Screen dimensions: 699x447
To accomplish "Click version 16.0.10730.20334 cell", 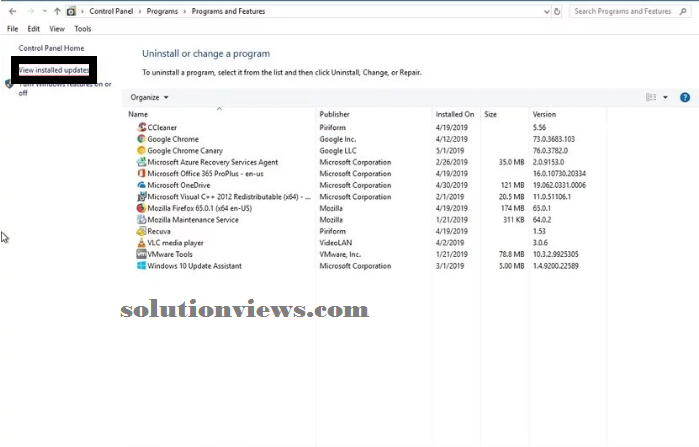I will [559, 173].
